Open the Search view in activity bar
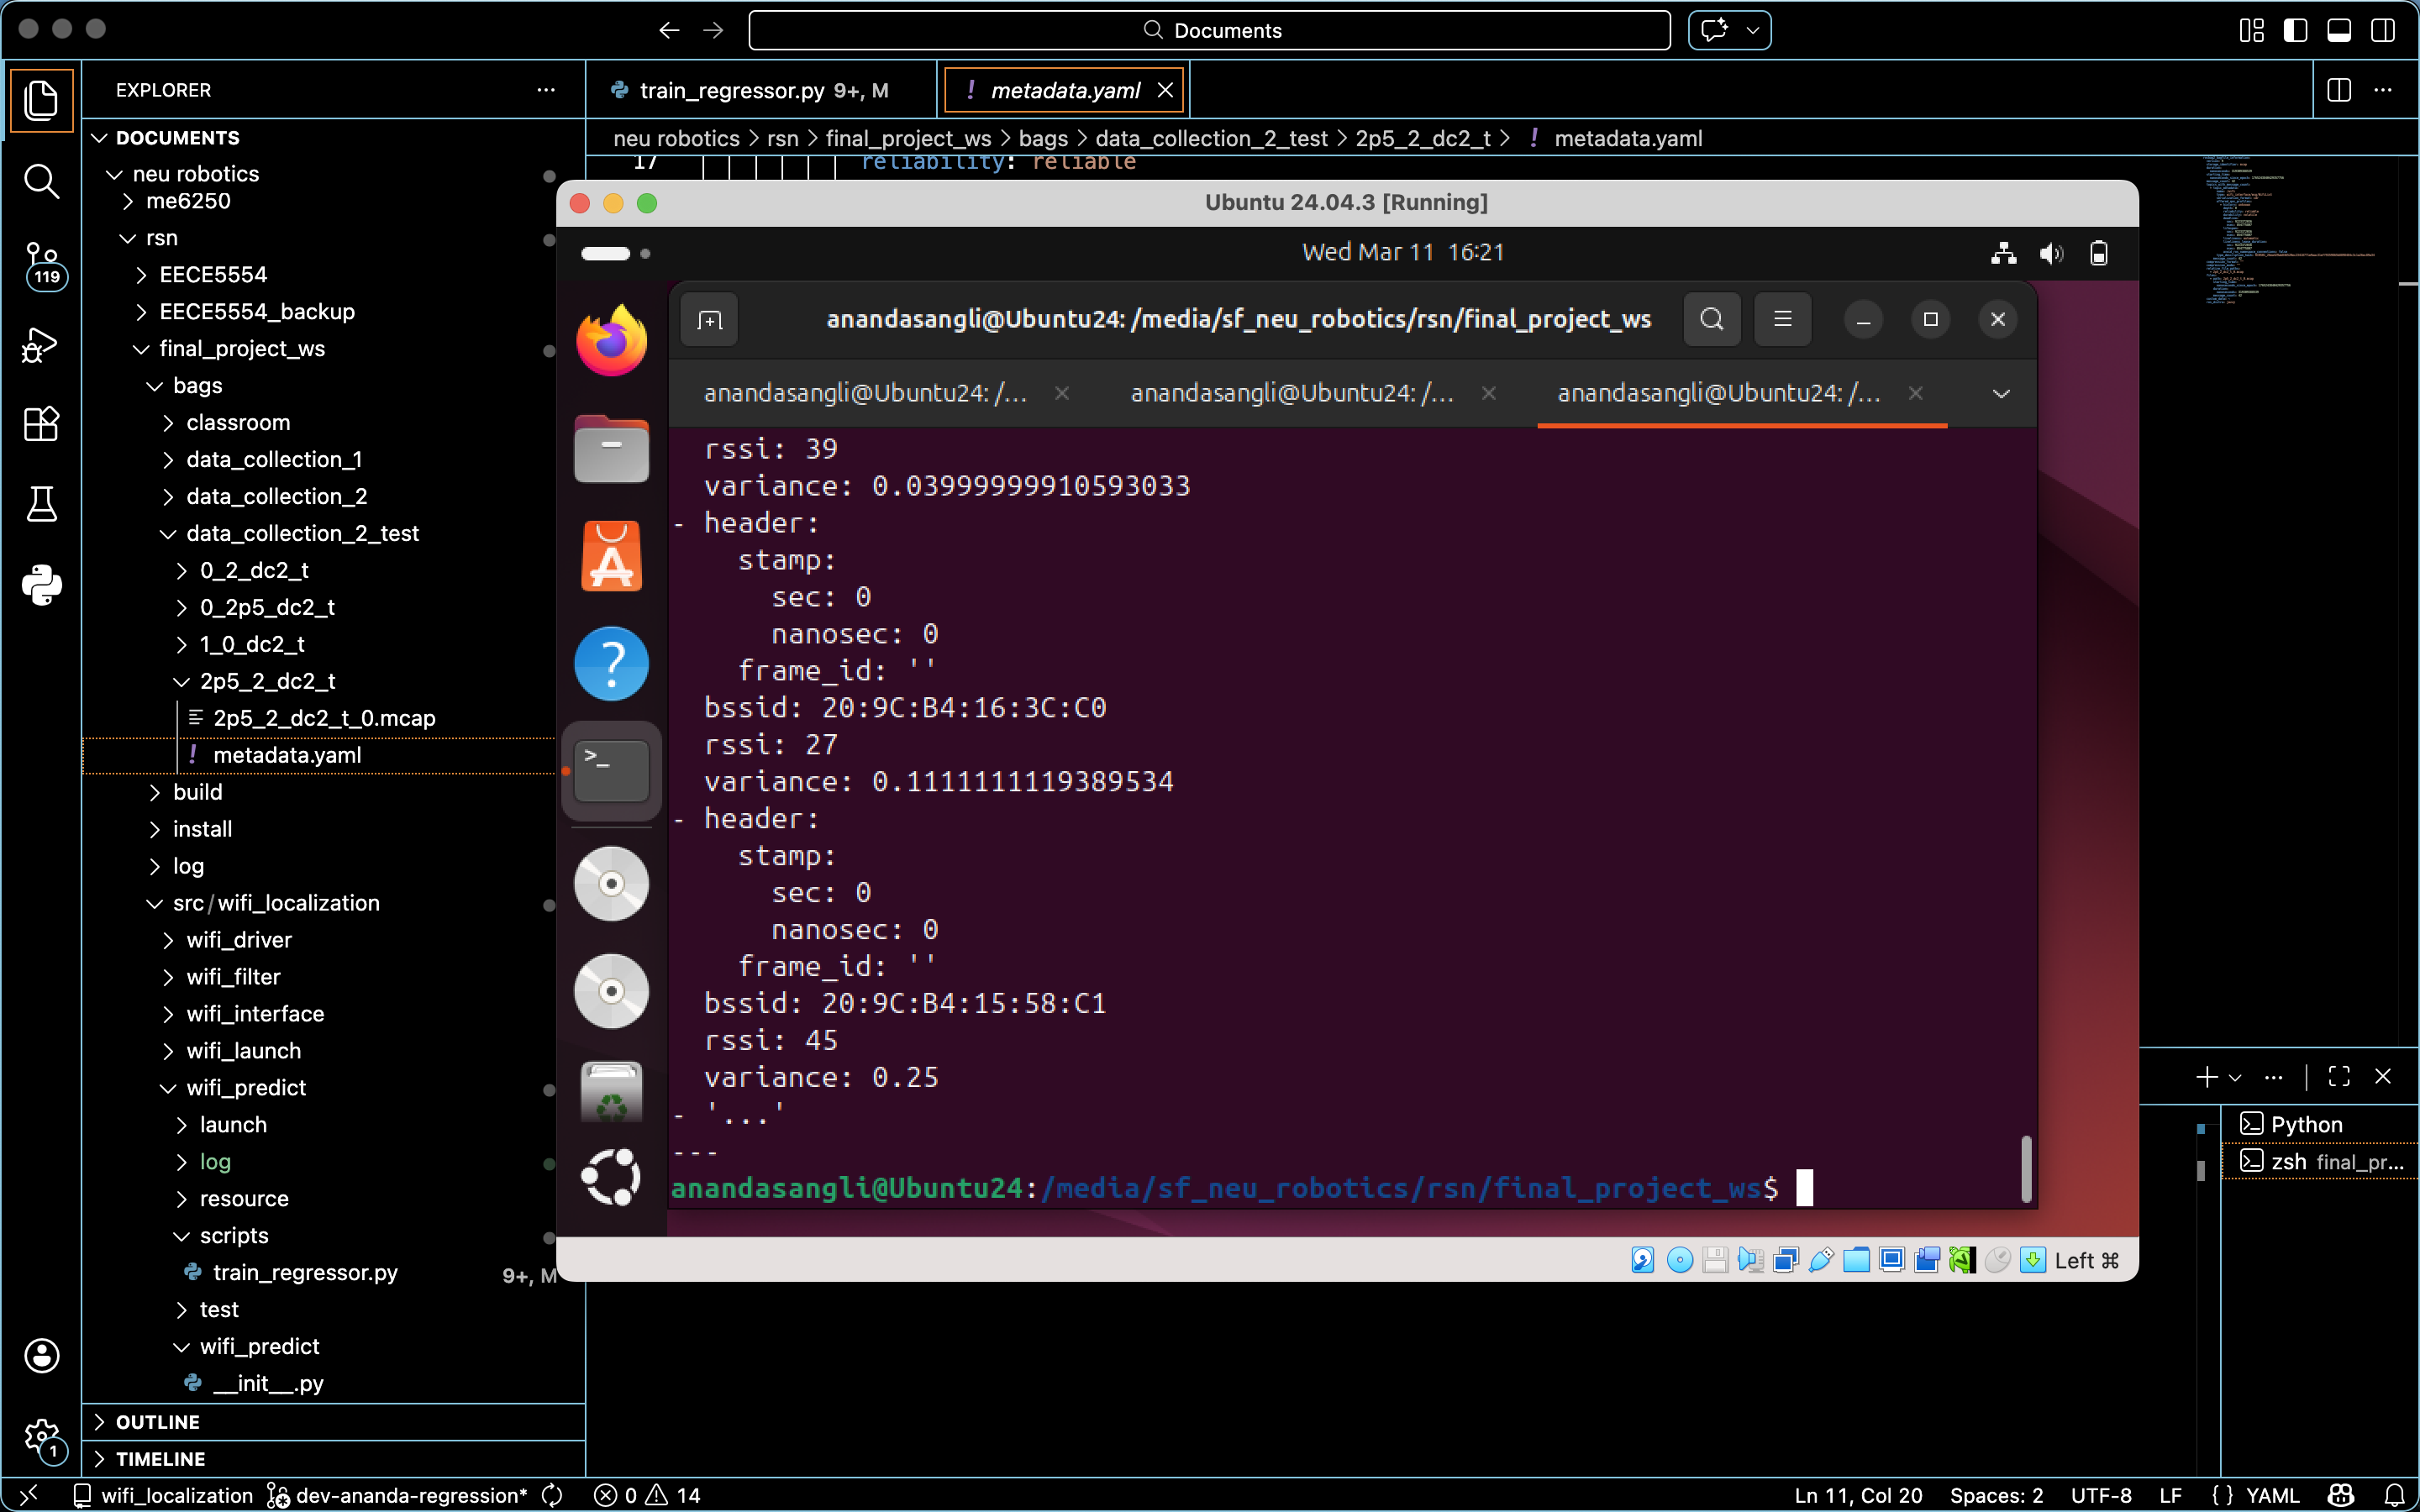 click(x=41, y=181)
